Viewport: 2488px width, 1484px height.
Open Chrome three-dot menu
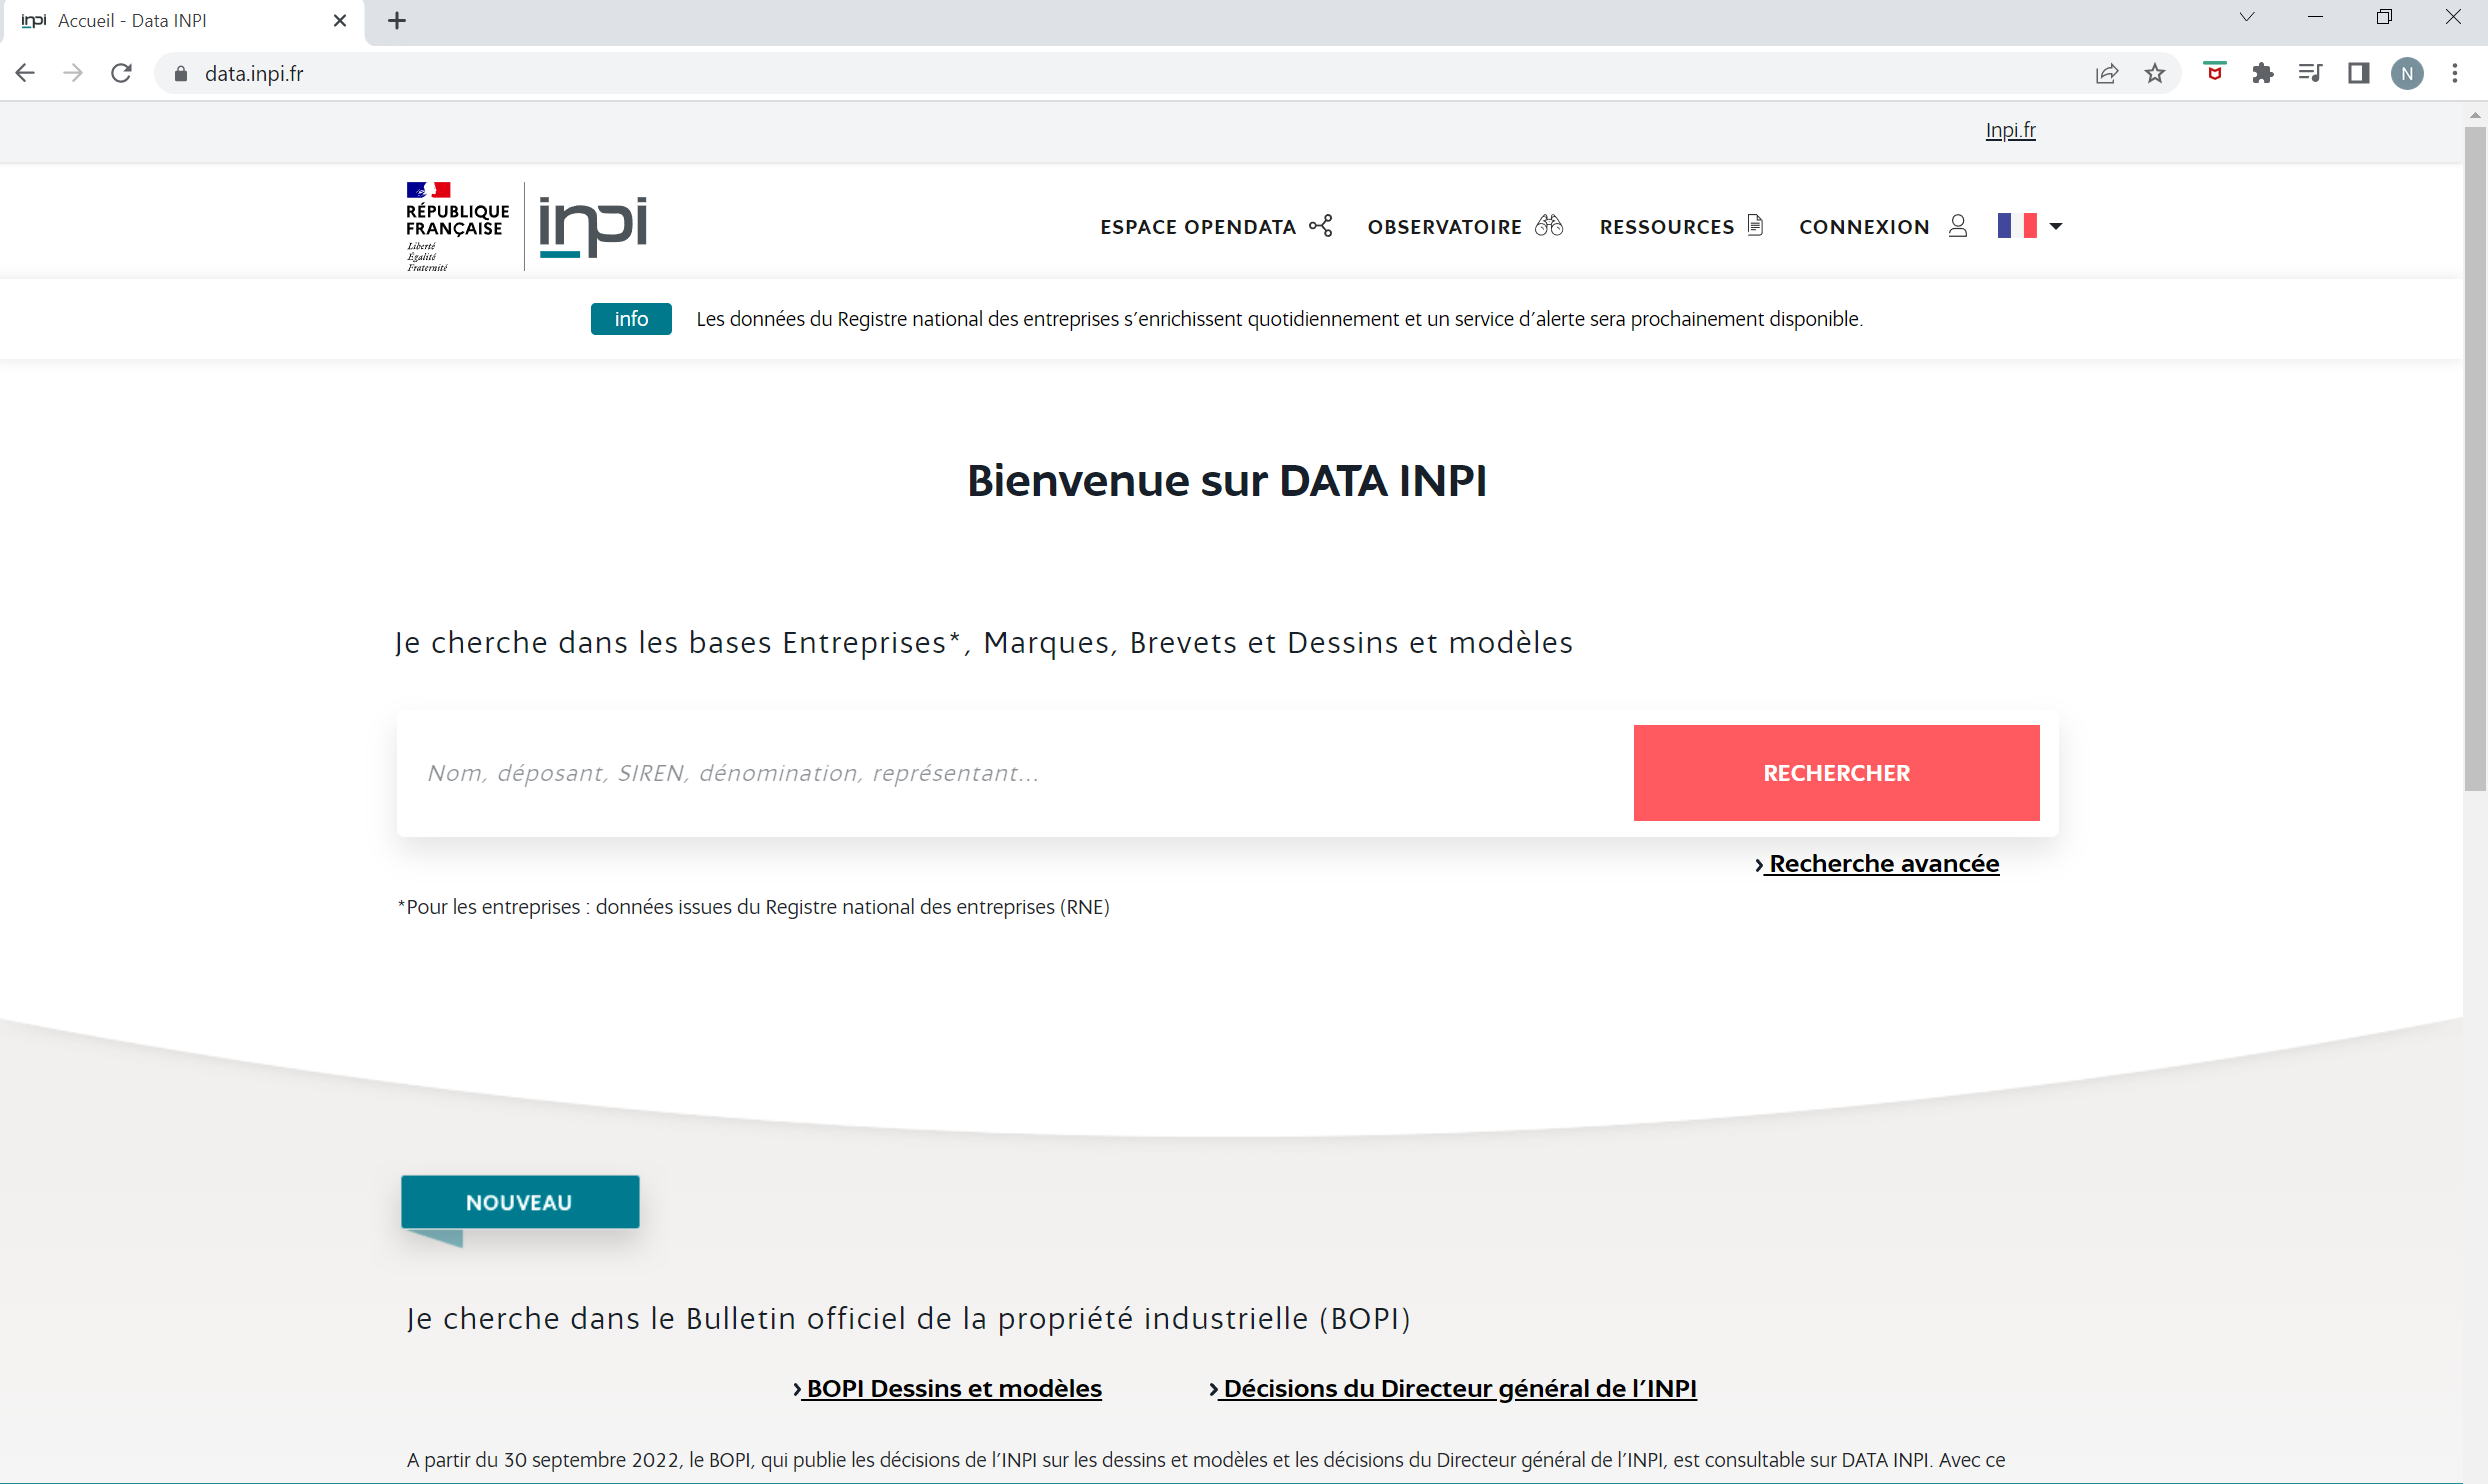coord(2455,73)
